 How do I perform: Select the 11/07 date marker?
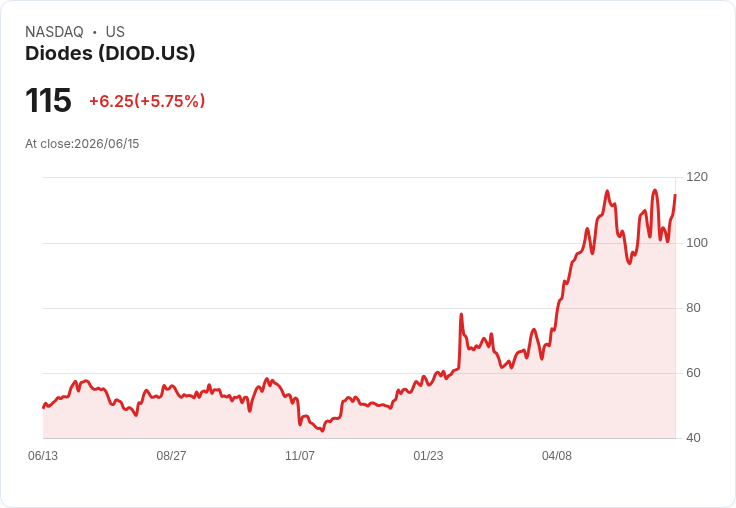click(299, 456)
